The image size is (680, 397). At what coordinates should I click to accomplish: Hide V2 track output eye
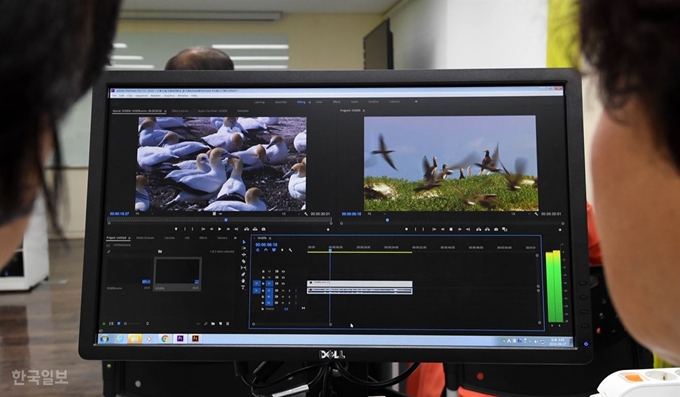[283, 277]
